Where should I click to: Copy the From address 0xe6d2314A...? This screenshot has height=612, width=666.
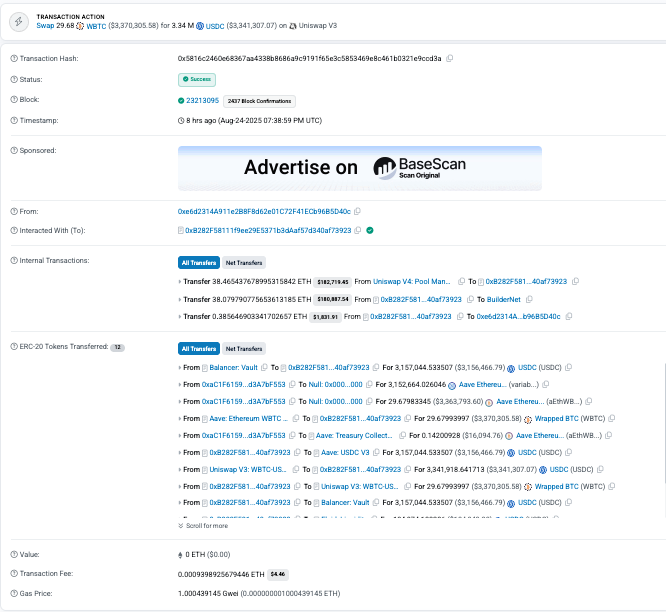(x=358, y=212)
